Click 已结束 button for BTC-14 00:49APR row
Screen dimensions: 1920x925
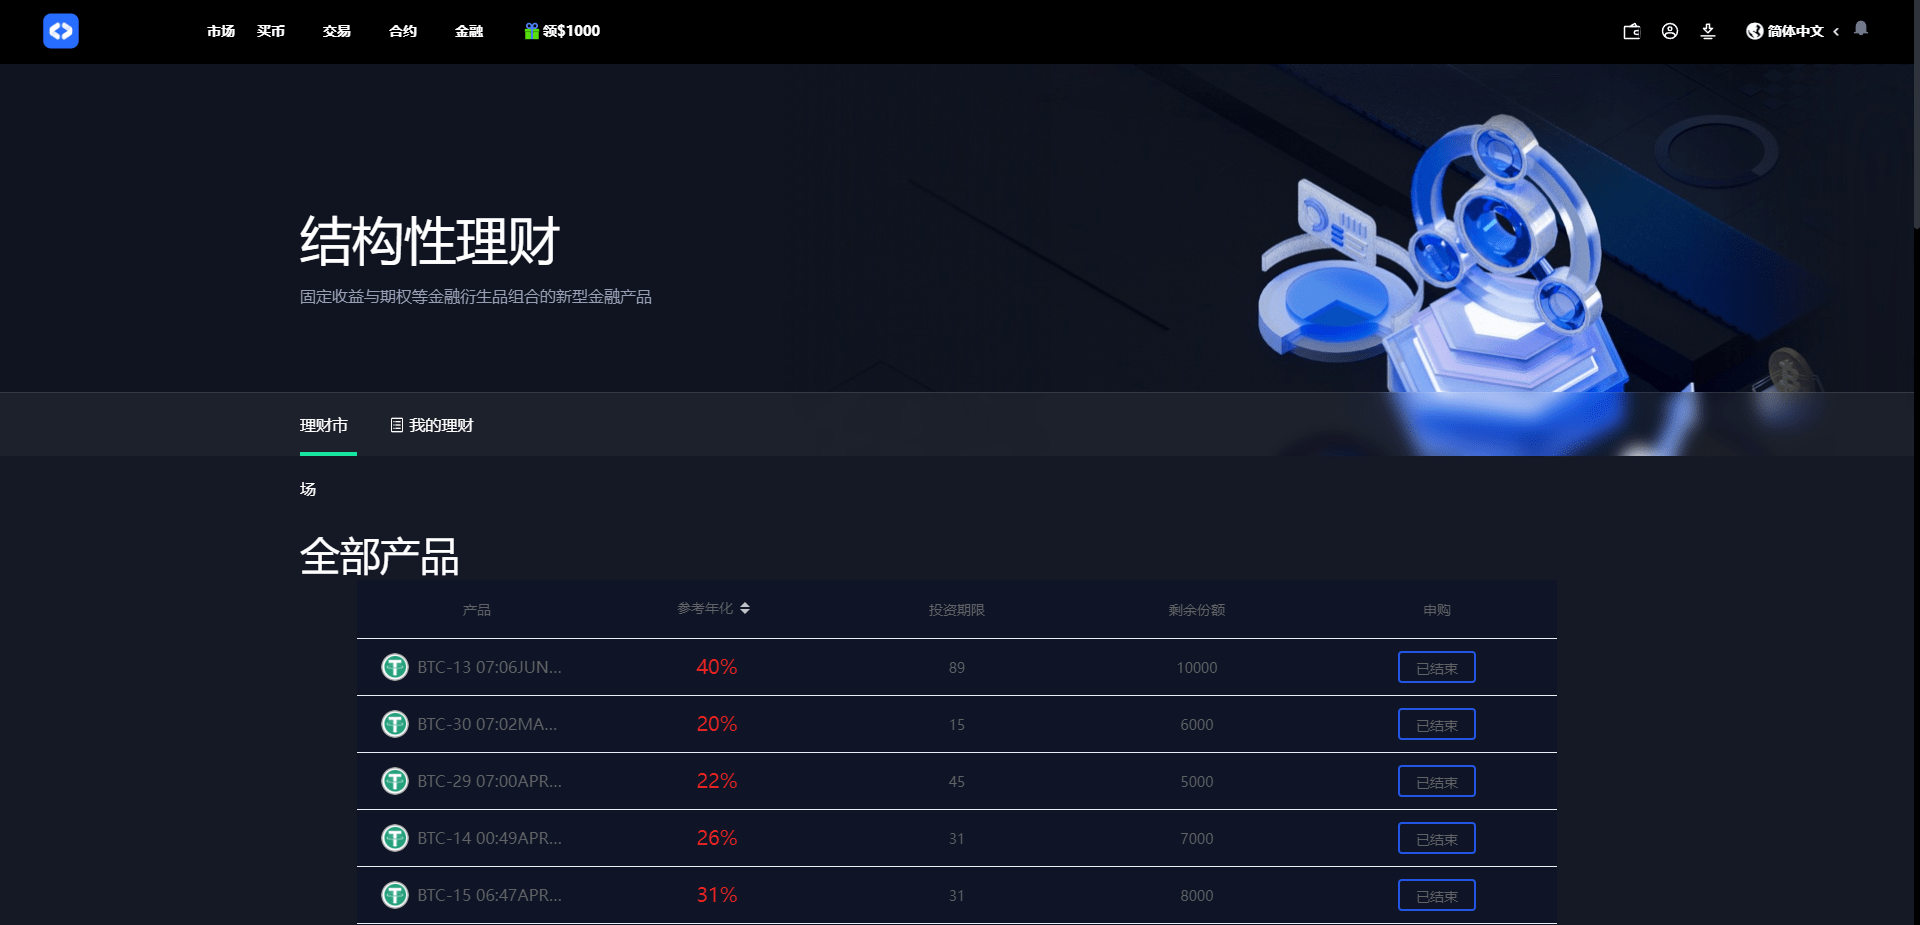(1437, 838)
